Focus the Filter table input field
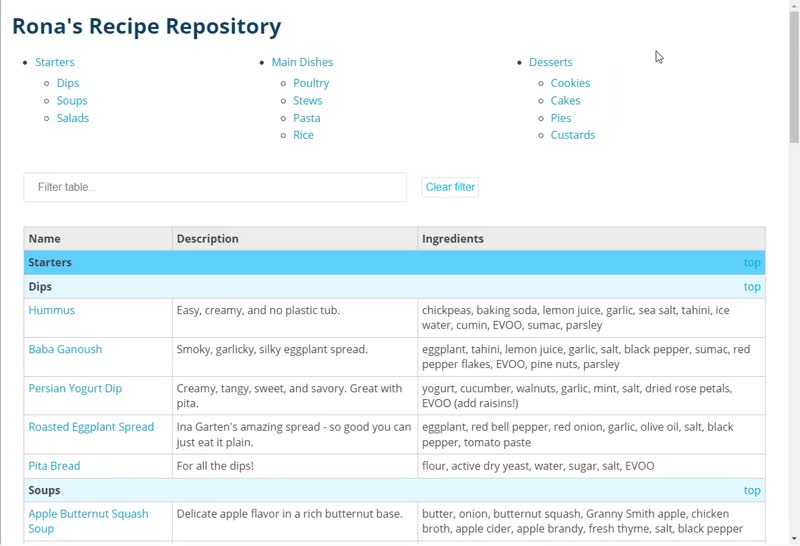This screenshot has height=546, width=800. (215, 187)
